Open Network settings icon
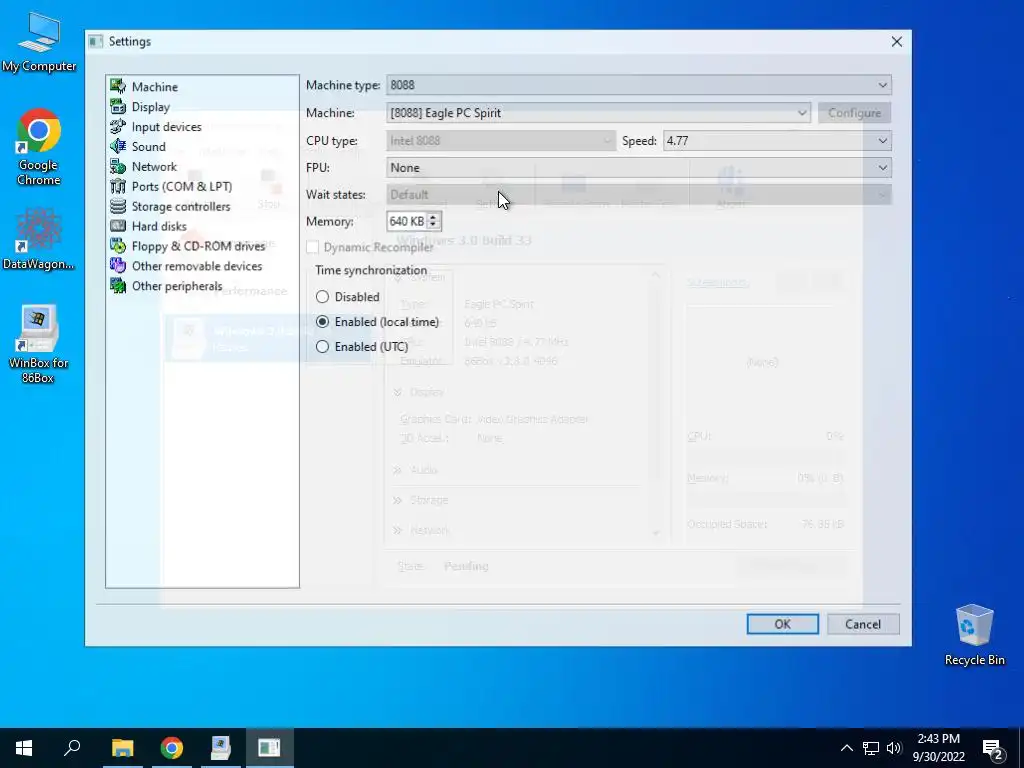1024x768 pixels. pos(118,166)
